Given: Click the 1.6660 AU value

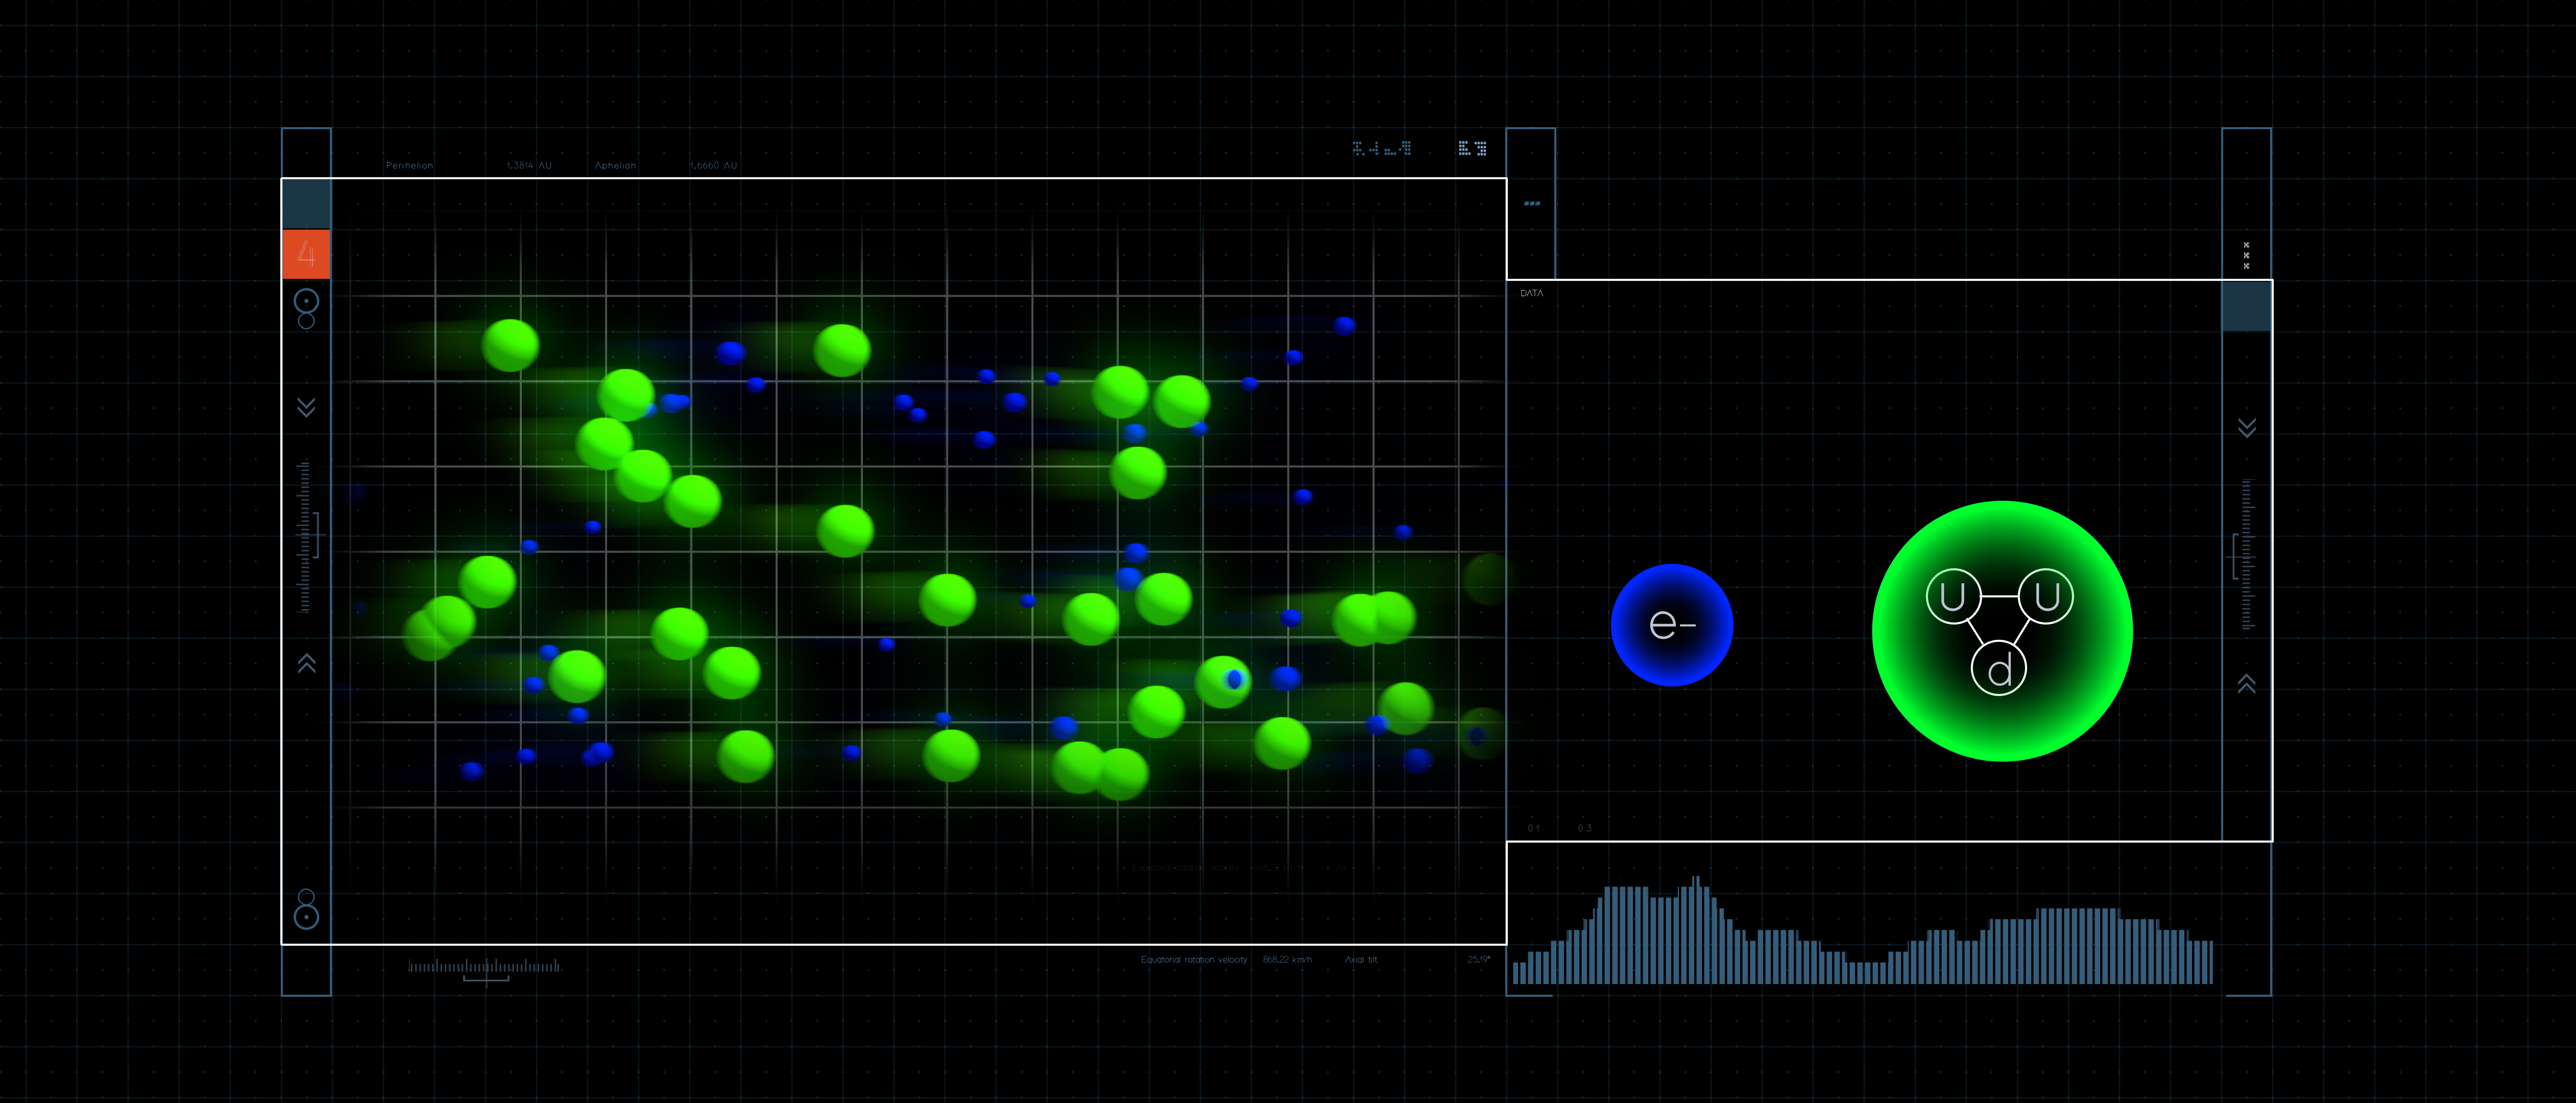Looking at the screenshot, I should pyautogui.click(x=713, y=165).
